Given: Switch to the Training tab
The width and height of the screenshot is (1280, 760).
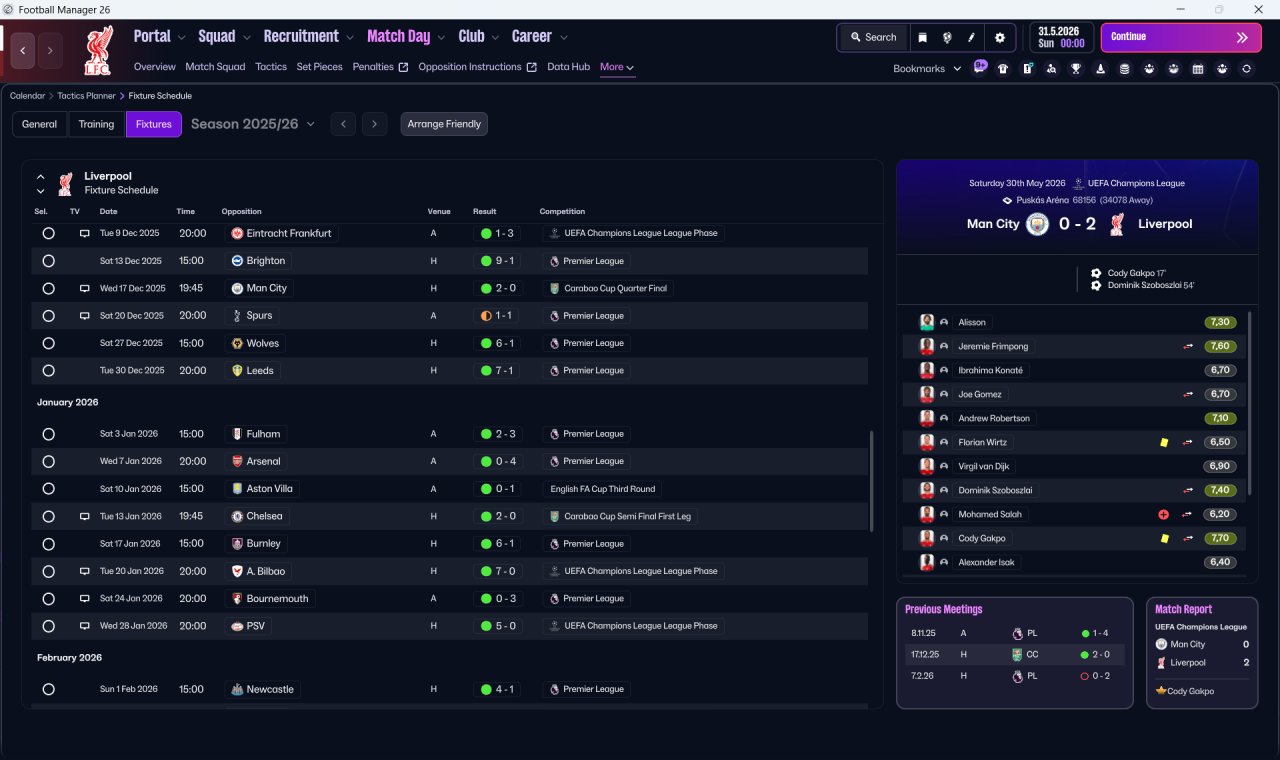Looking at the screenshot, I should tap(96, 124).
